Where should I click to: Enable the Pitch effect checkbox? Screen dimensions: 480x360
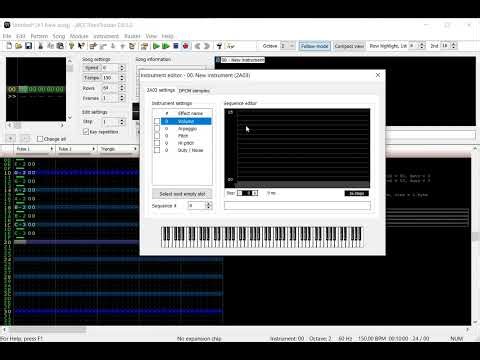(157, 136)
